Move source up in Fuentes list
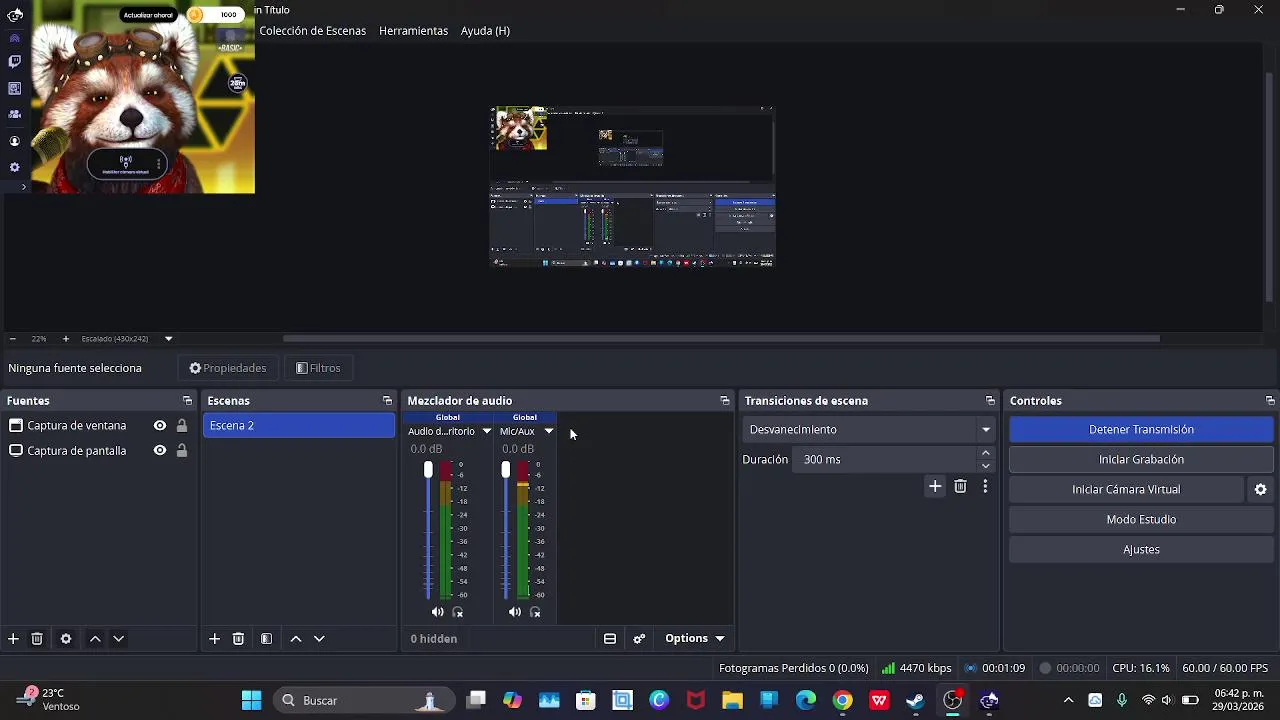This screenshot has height=720, width=1280. pyautogui.click(x=95, y=639)
